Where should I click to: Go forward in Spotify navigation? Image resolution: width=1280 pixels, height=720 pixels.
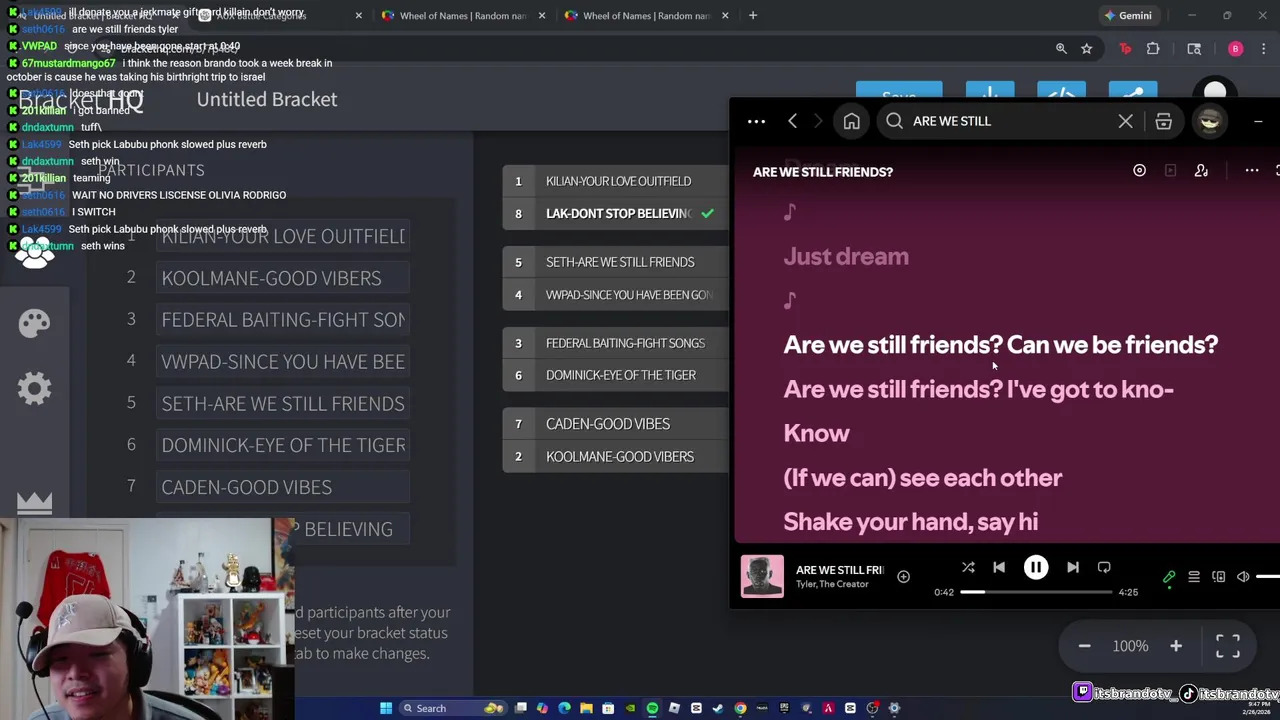pyautogui.click(x=818, y=121)
